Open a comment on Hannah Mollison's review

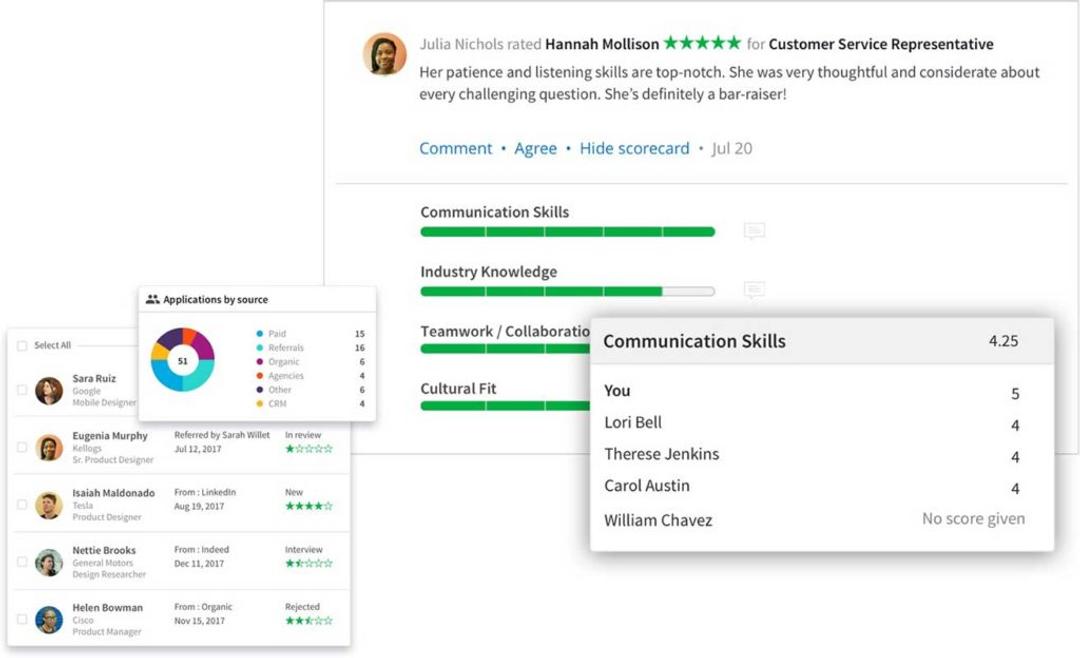click(456, 147)
